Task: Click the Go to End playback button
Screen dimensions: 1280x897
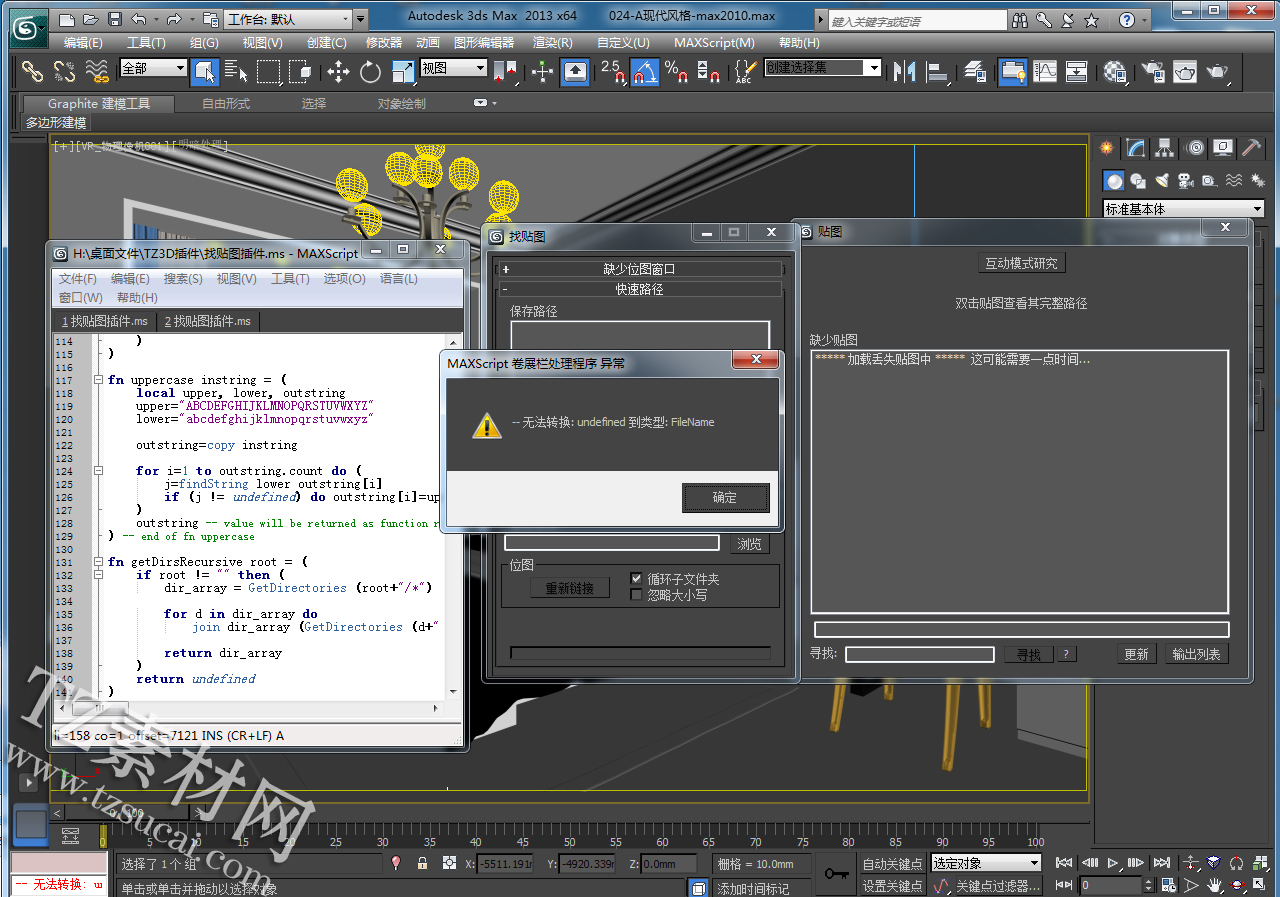Action: 1161,863
